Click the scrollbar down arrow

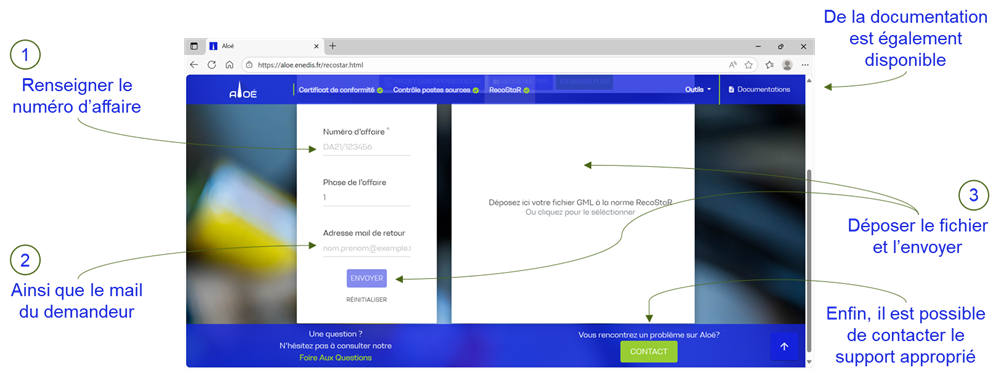[x=810, y=362]
